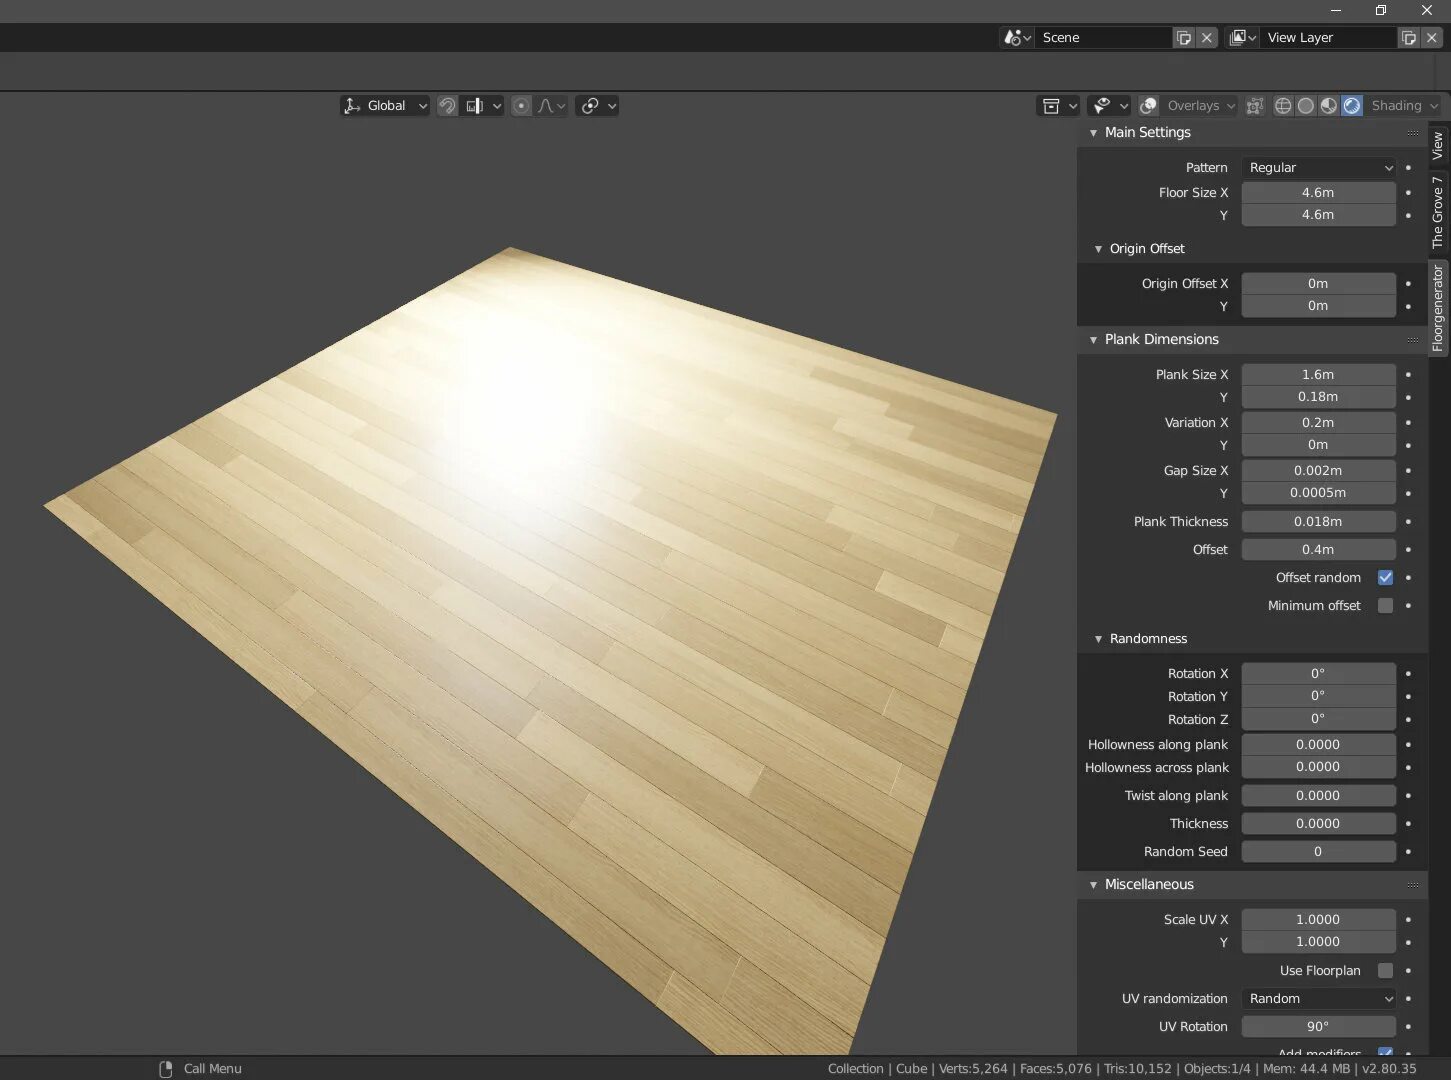The width and height of the screenshot is (1451, 1080).
Task: Open object type visibility menu
Action: 1060,105
